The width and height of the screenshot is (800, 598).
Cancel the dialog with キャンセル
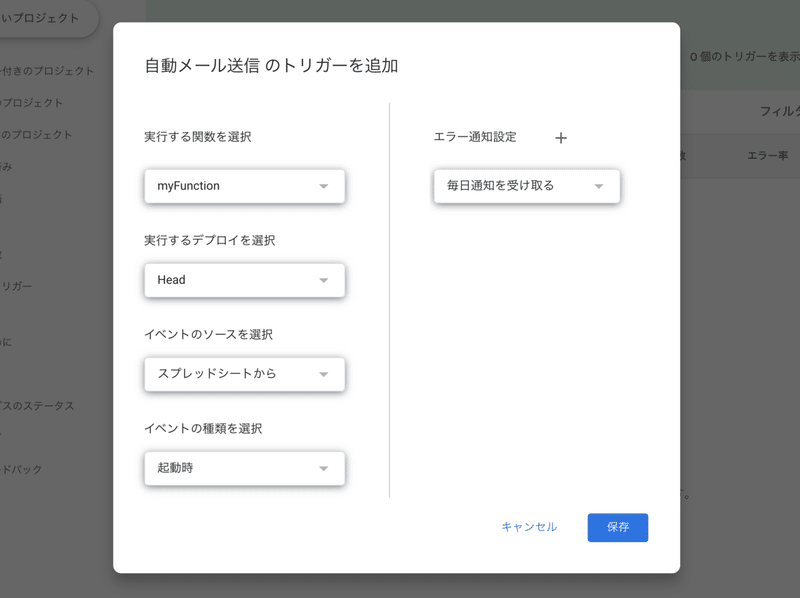point(530,527)
